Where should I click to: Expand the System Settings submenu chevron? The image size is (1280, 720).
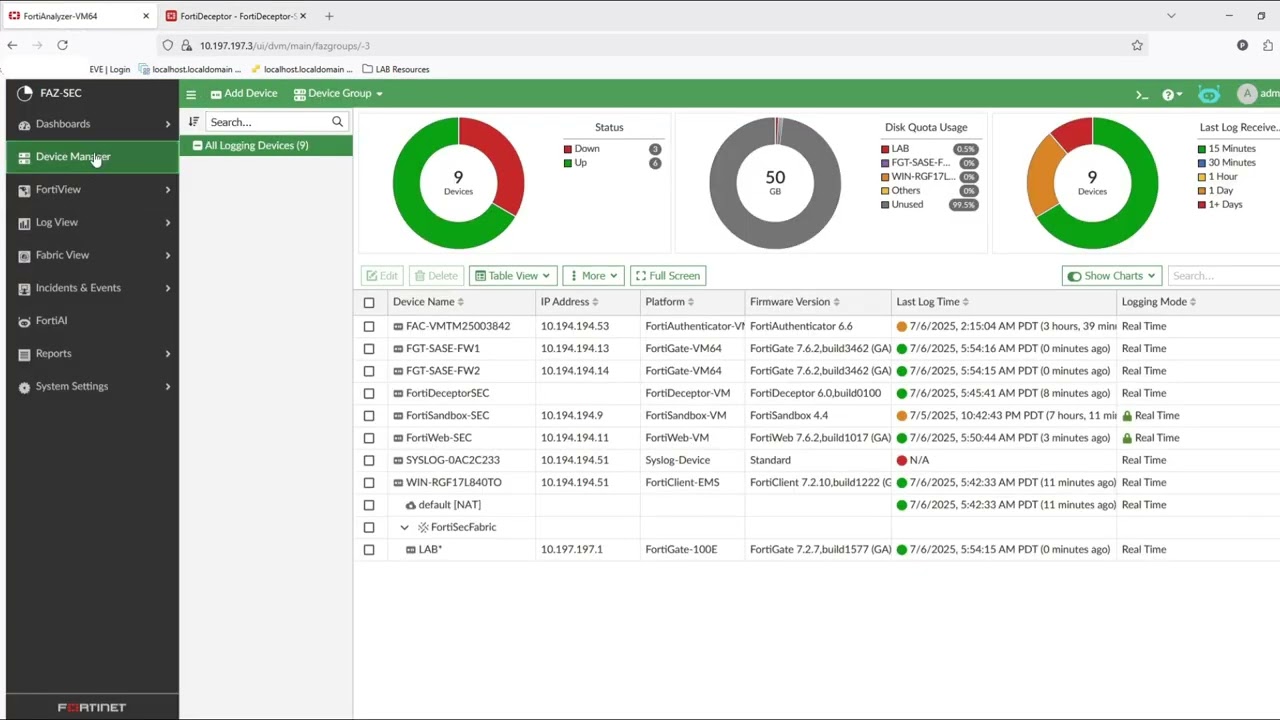[x=168, y=387]
